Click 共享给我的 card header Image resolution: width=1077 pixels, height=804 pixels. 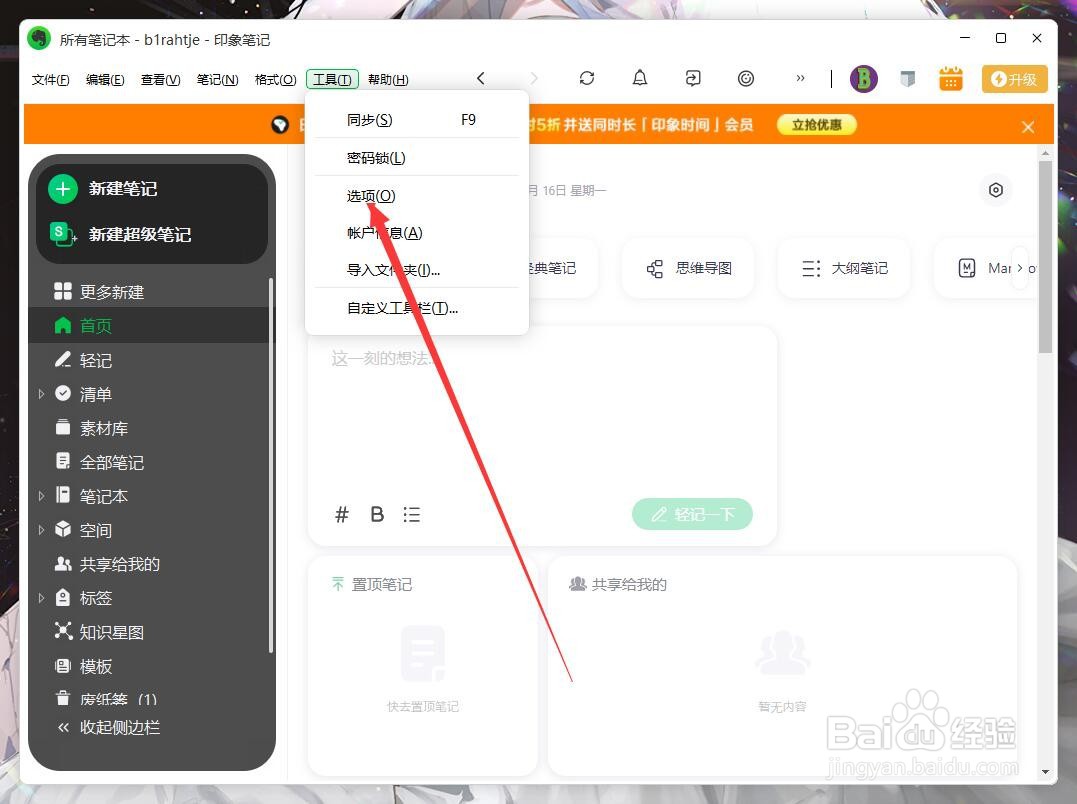coord(618,584)
